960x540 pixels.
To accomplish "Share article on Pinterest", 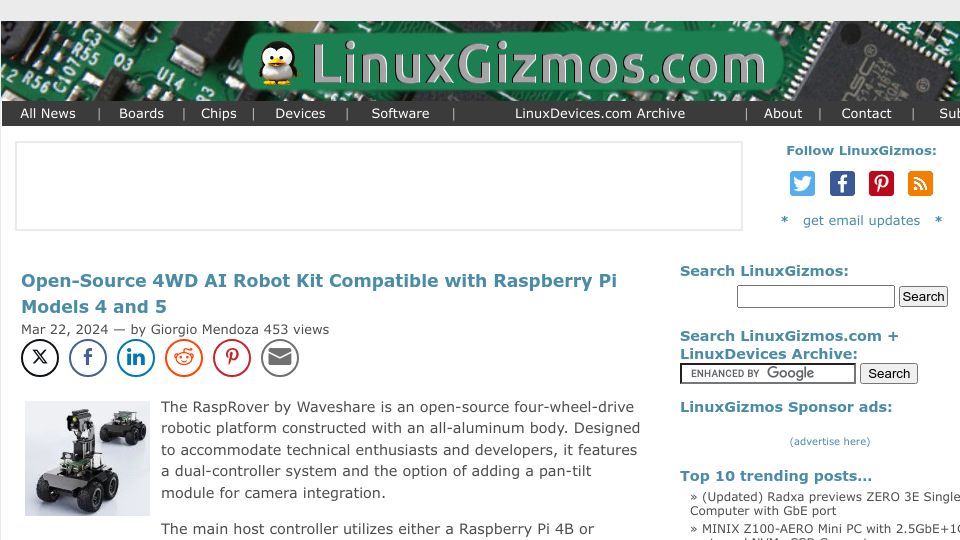I will coord(232,358).
